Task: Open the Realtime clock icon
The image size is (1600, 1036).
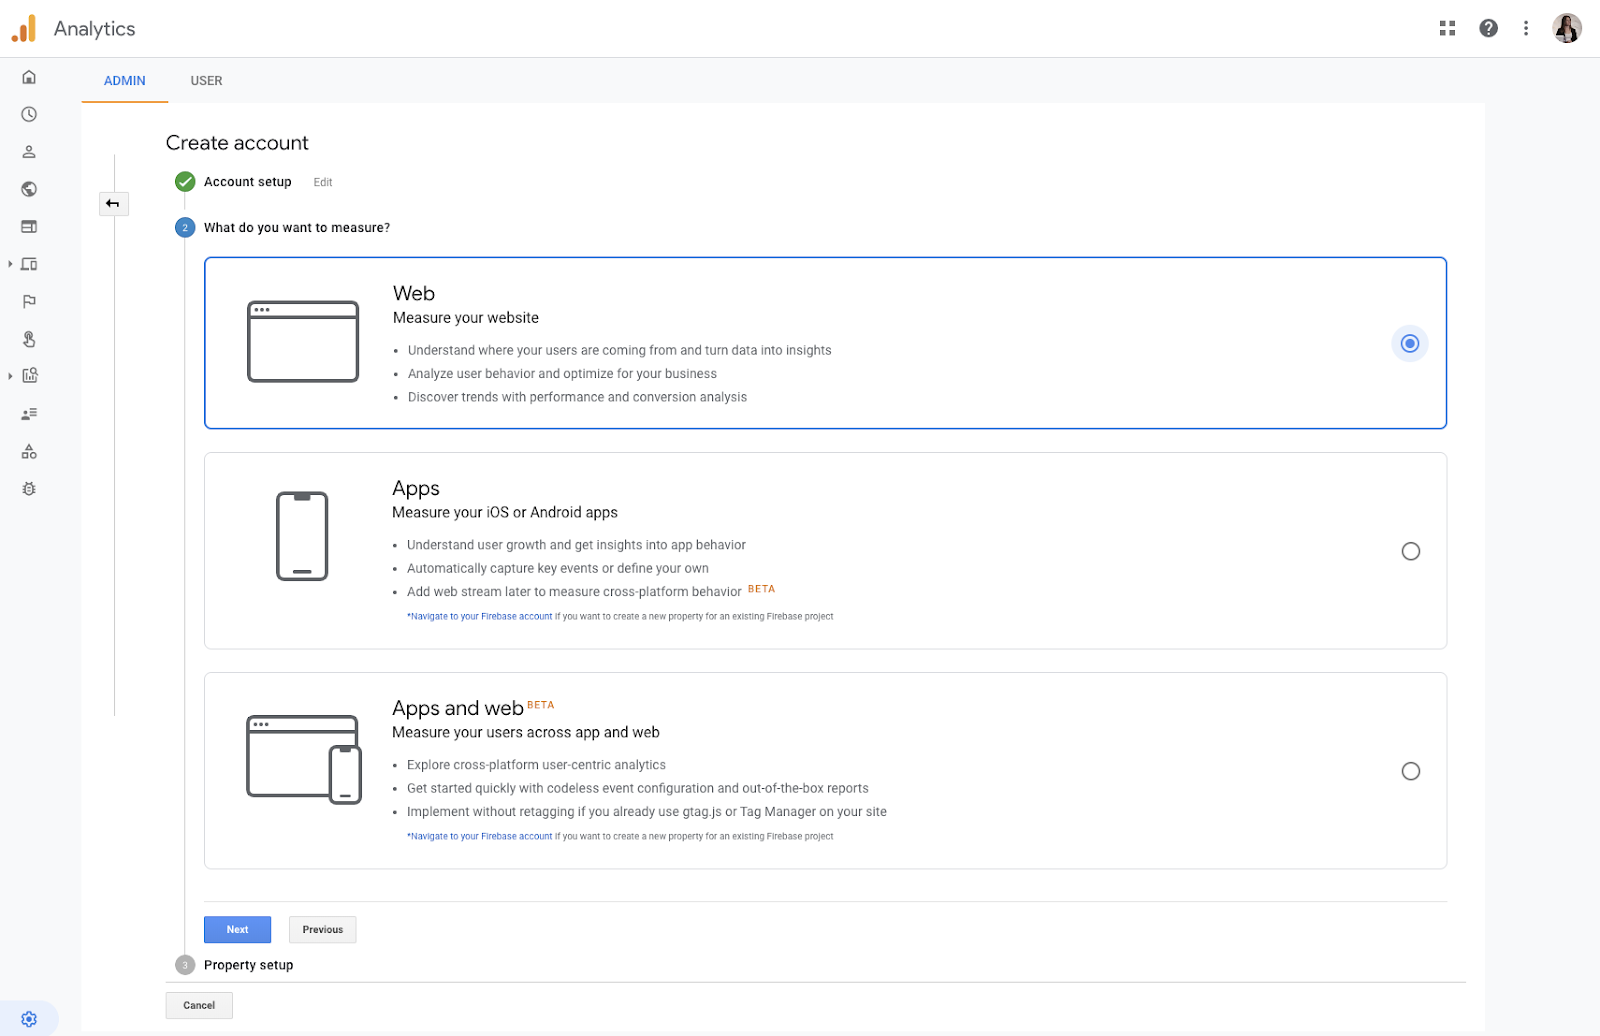Action: 29,115
